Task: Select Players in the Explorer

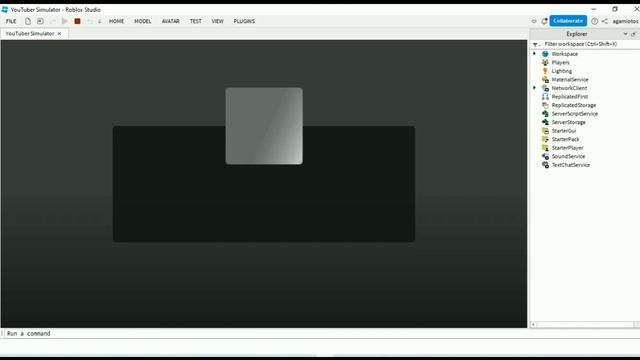Action: (x=560, y=62)
